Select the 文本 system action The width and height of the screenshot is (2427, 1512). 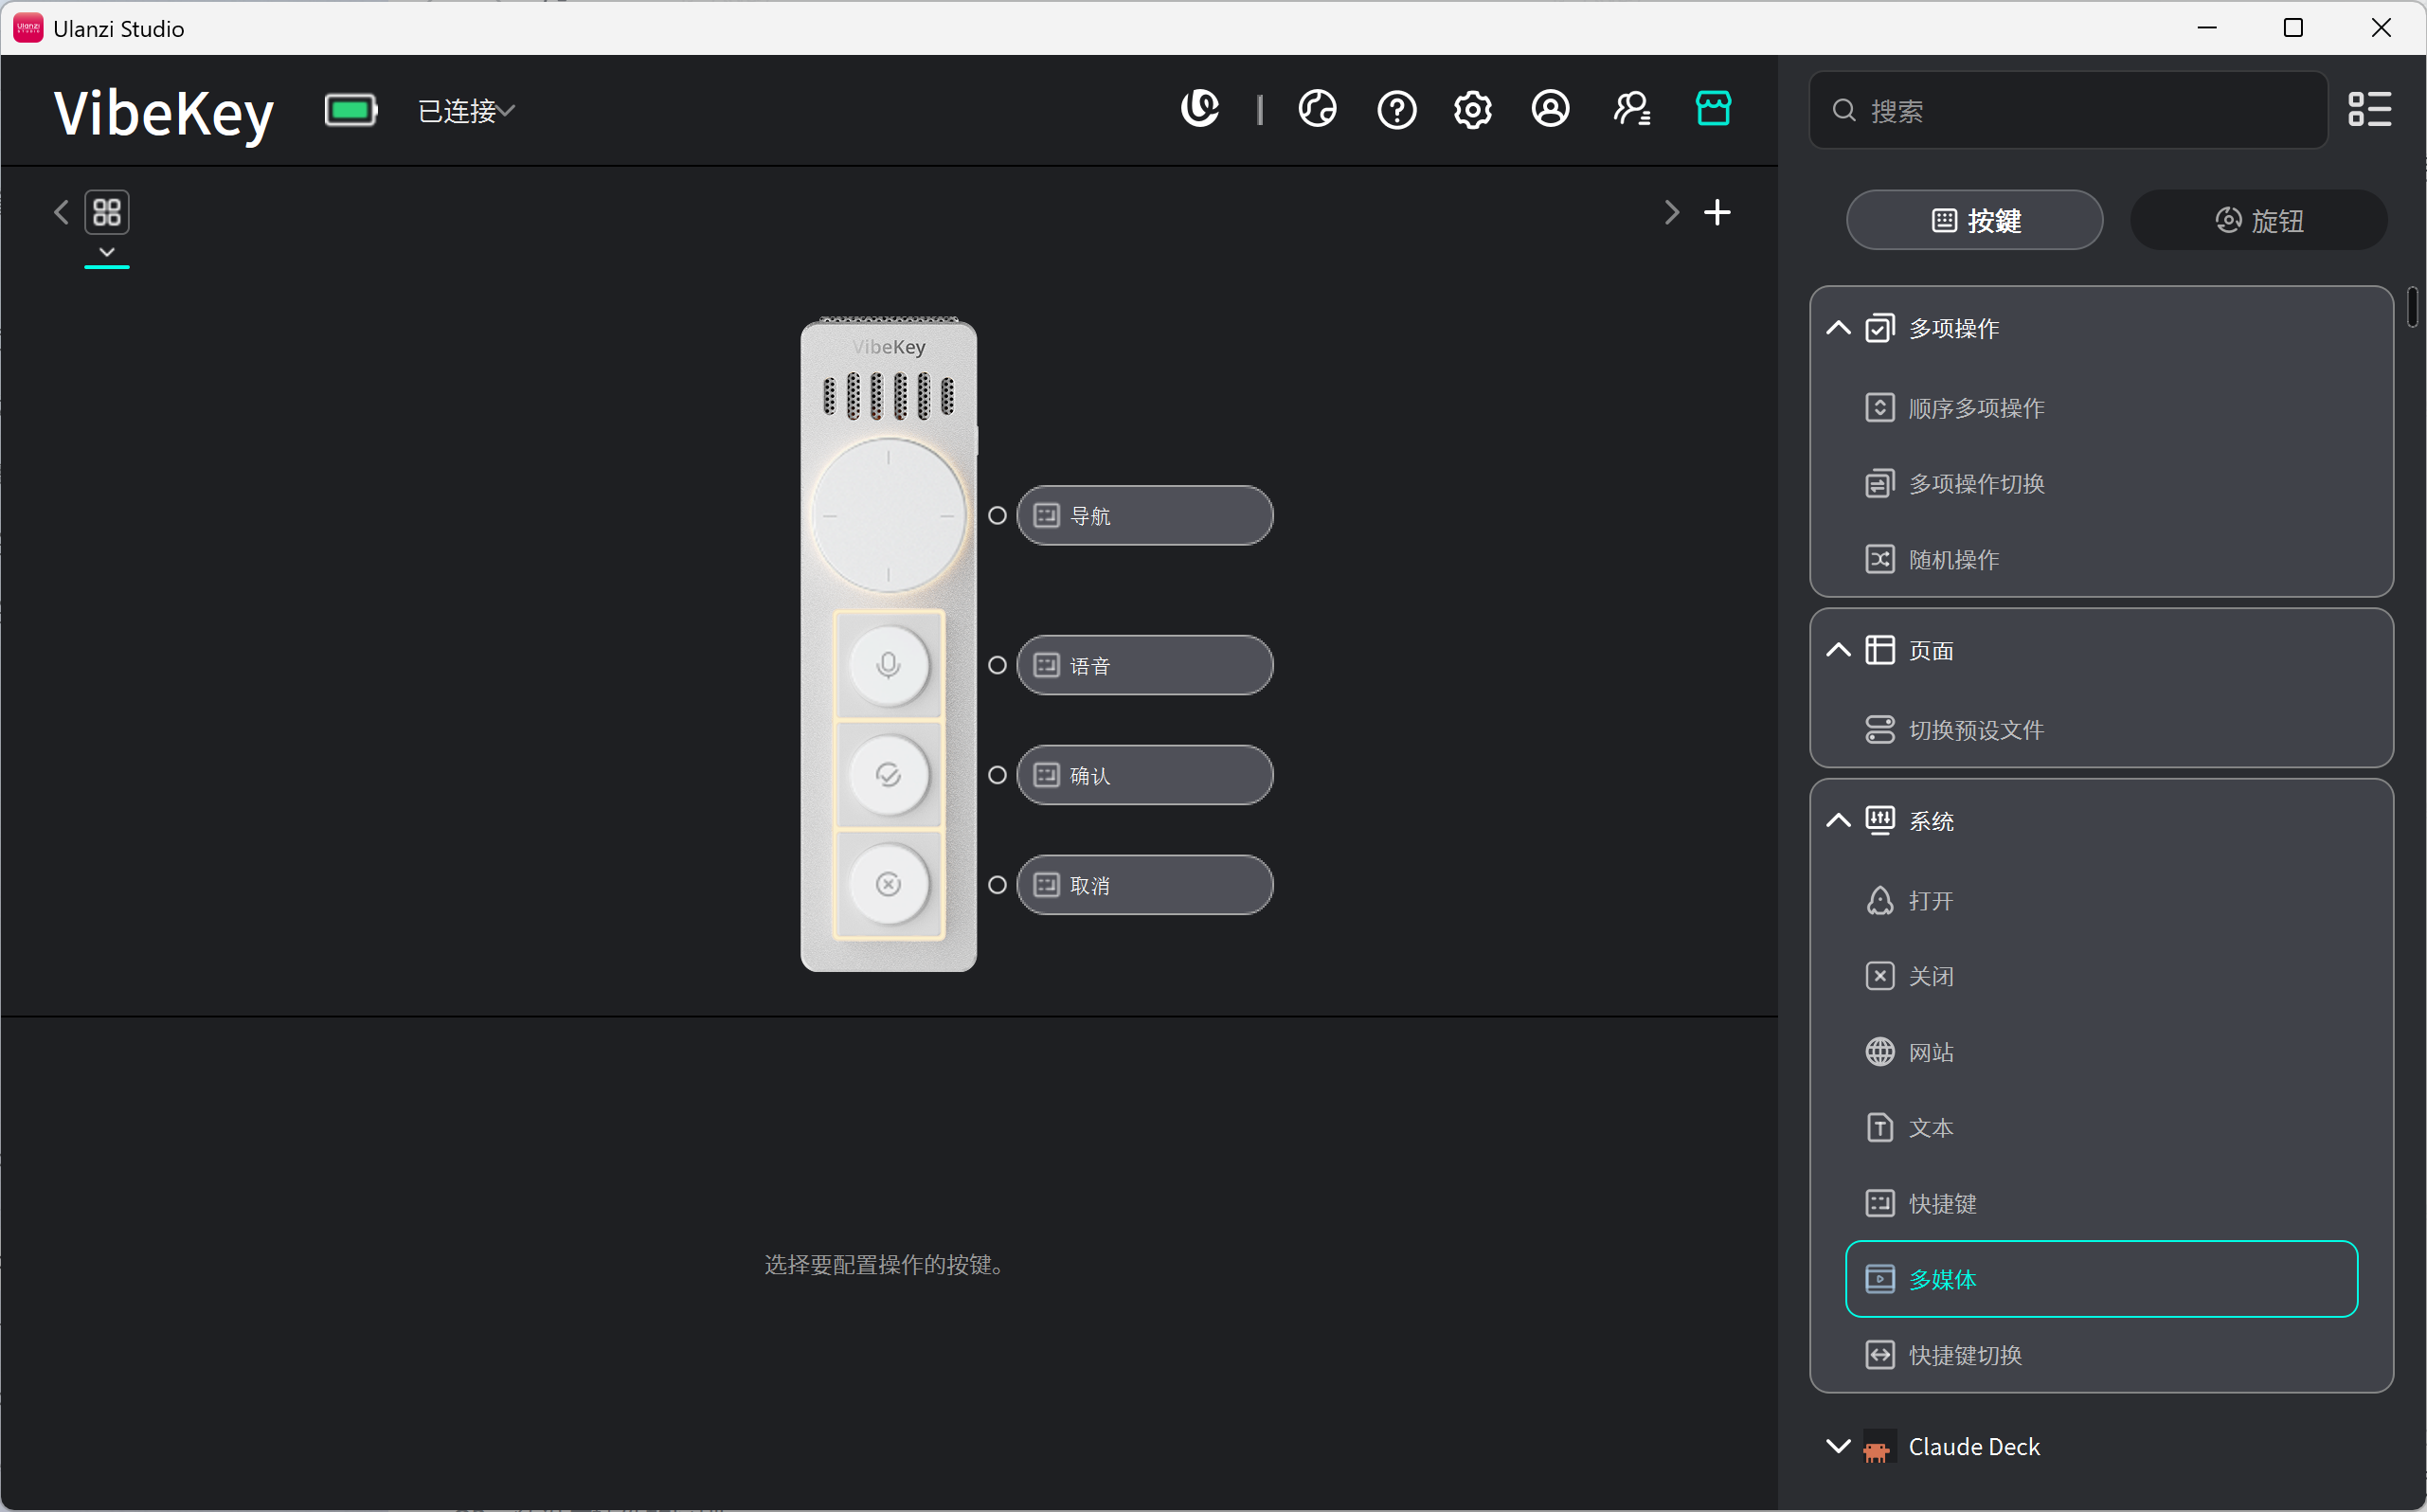tap(2101, 1128)
